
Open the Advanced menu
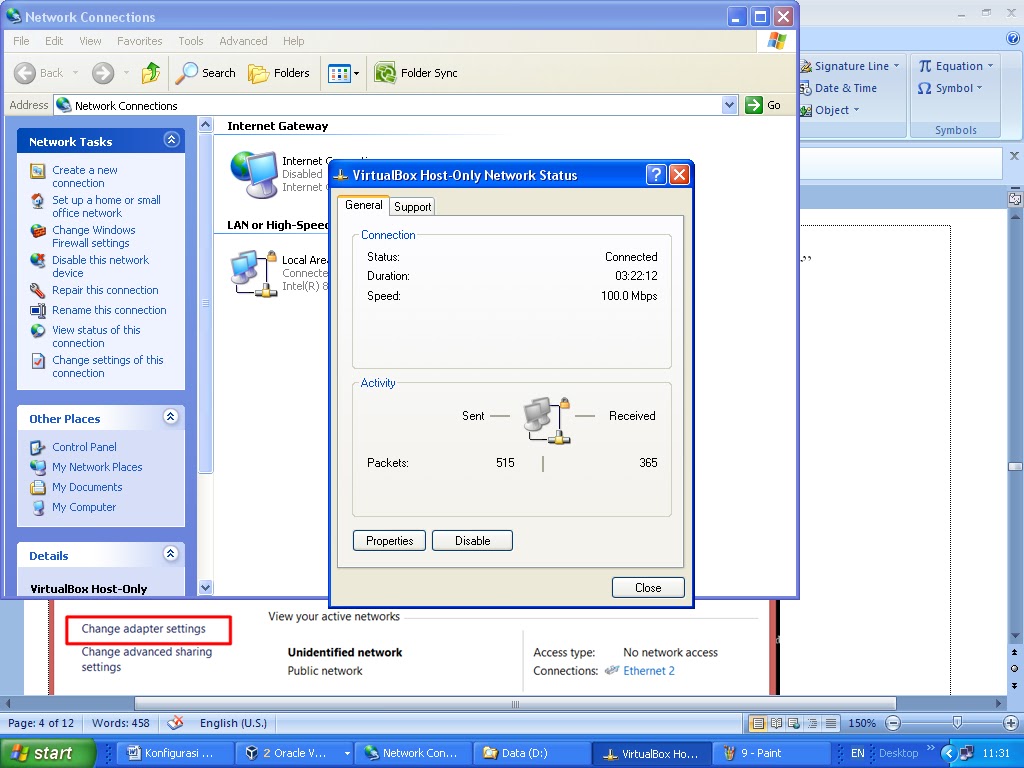pyautogui.click(x=243, y=40)
